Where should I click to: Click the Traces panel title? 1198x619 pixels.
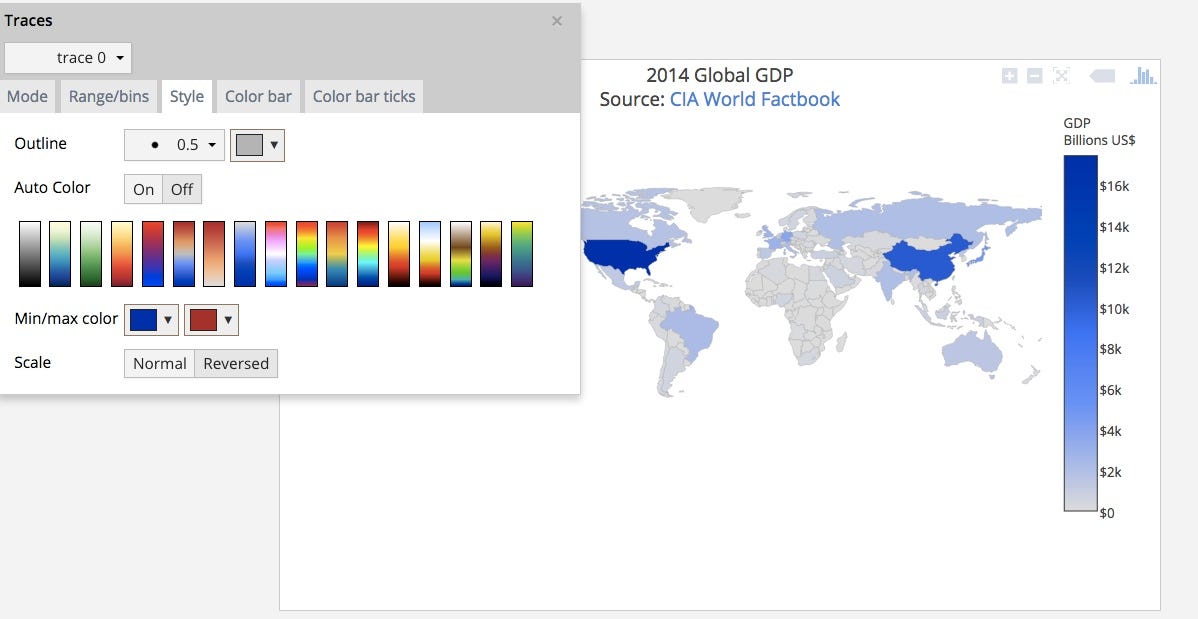point(28,21)
